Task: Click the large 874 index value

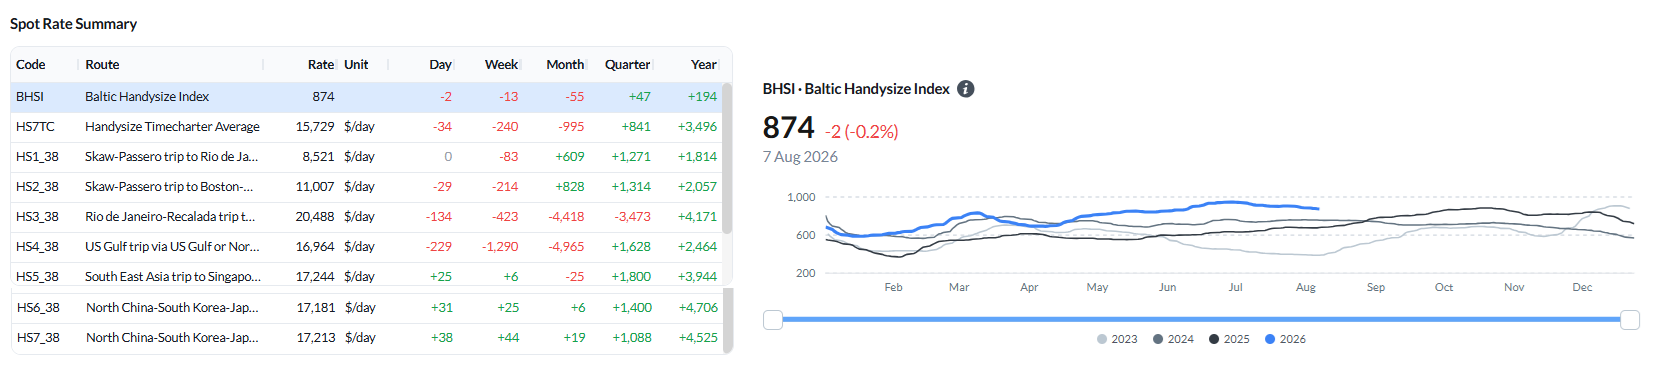Action: 788,128
